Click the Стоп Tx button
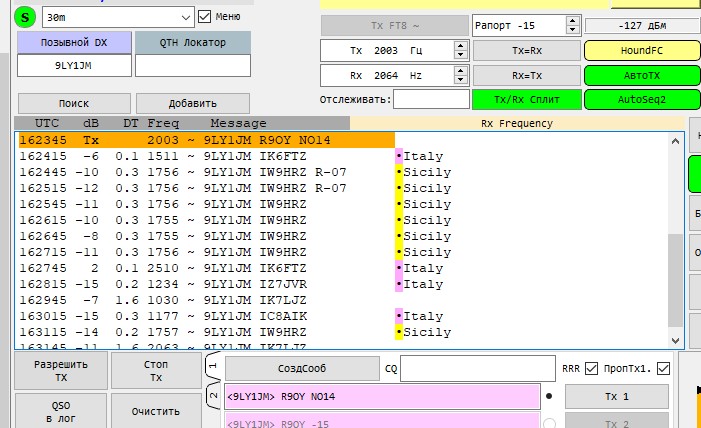 click(156, 371)
